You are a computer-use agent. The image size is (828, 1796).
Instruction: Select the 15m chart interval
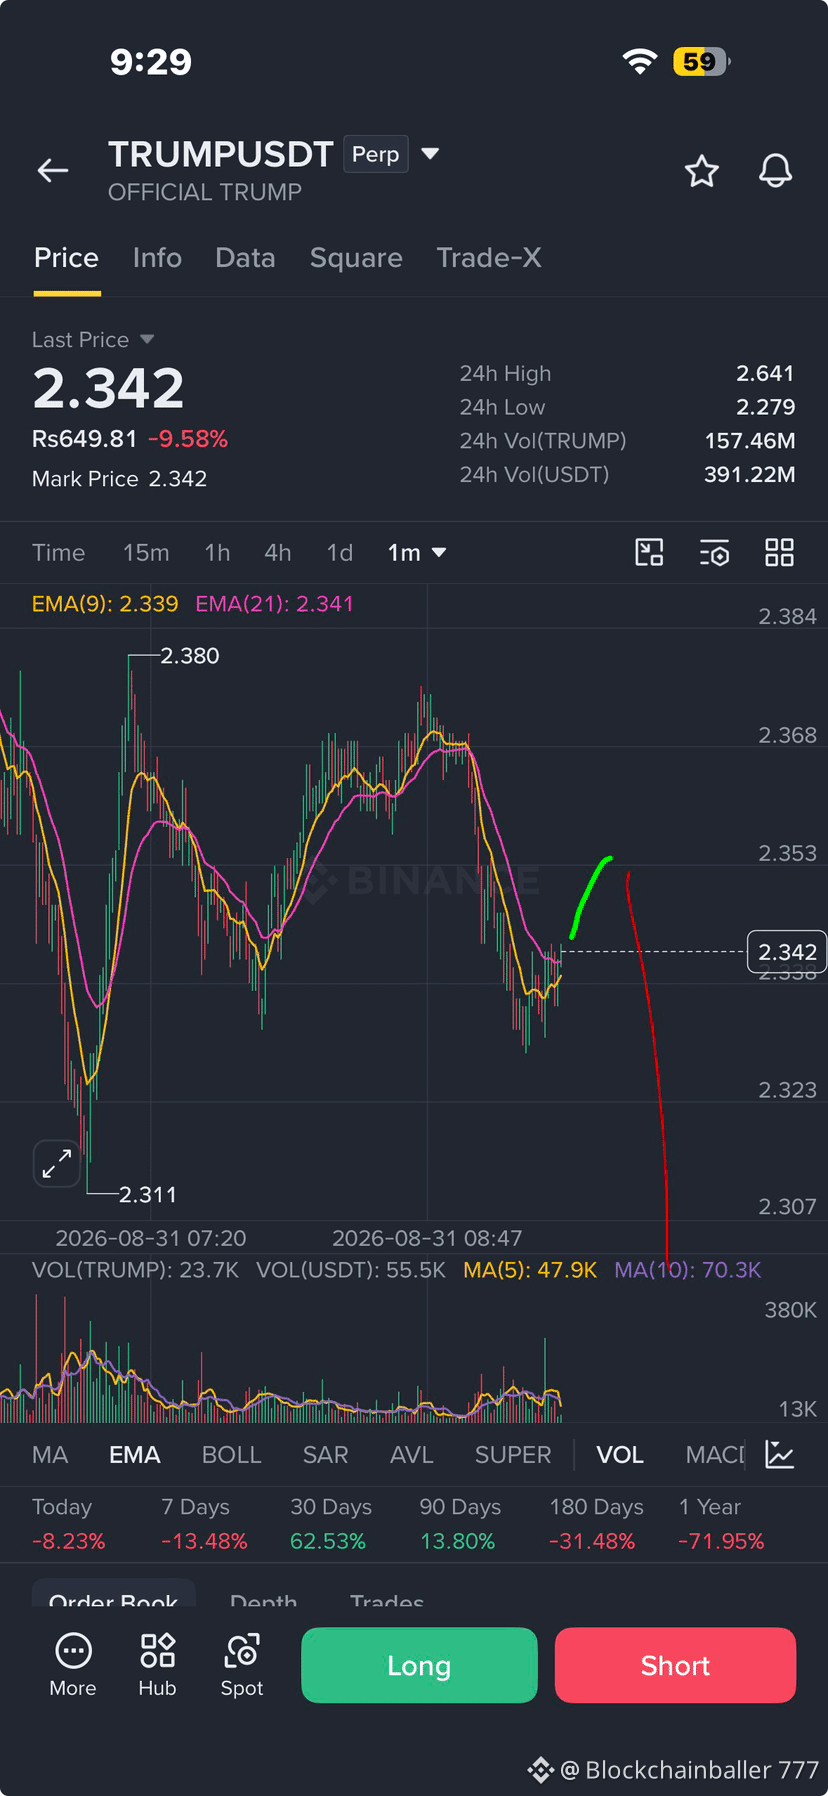pos(146,552)
